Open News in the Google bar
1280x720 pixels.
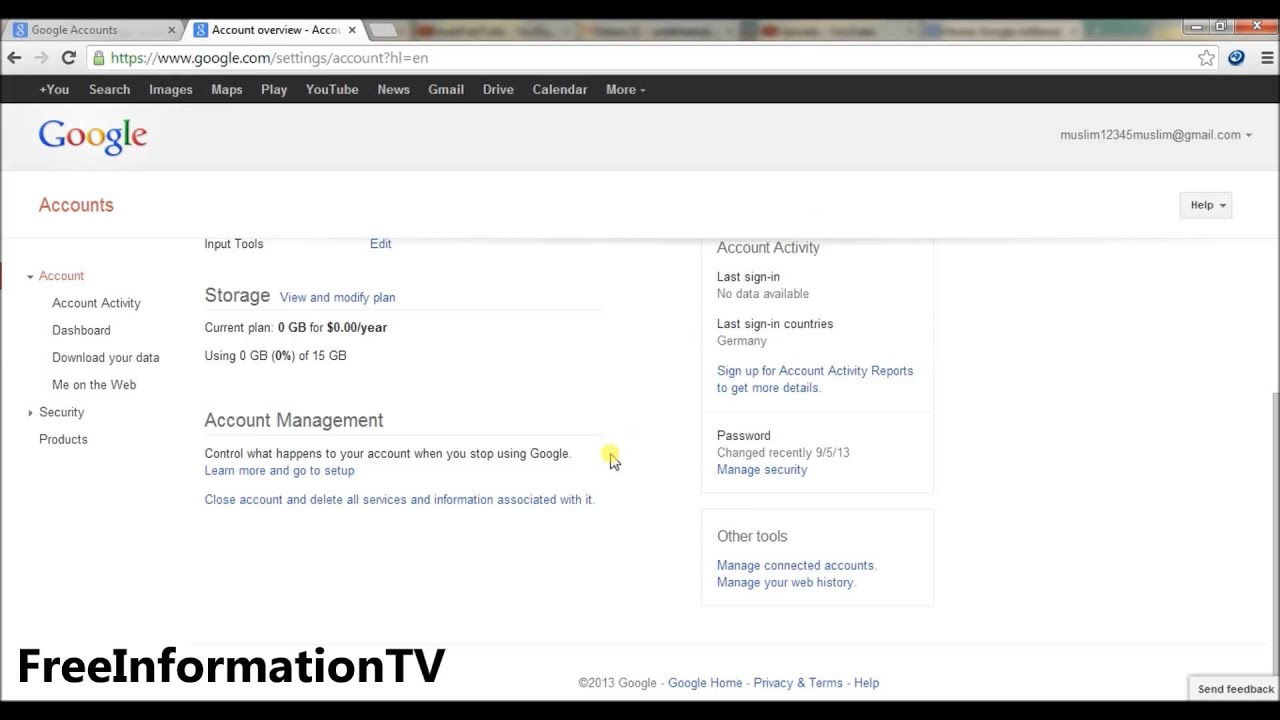(x=393, y=90)
